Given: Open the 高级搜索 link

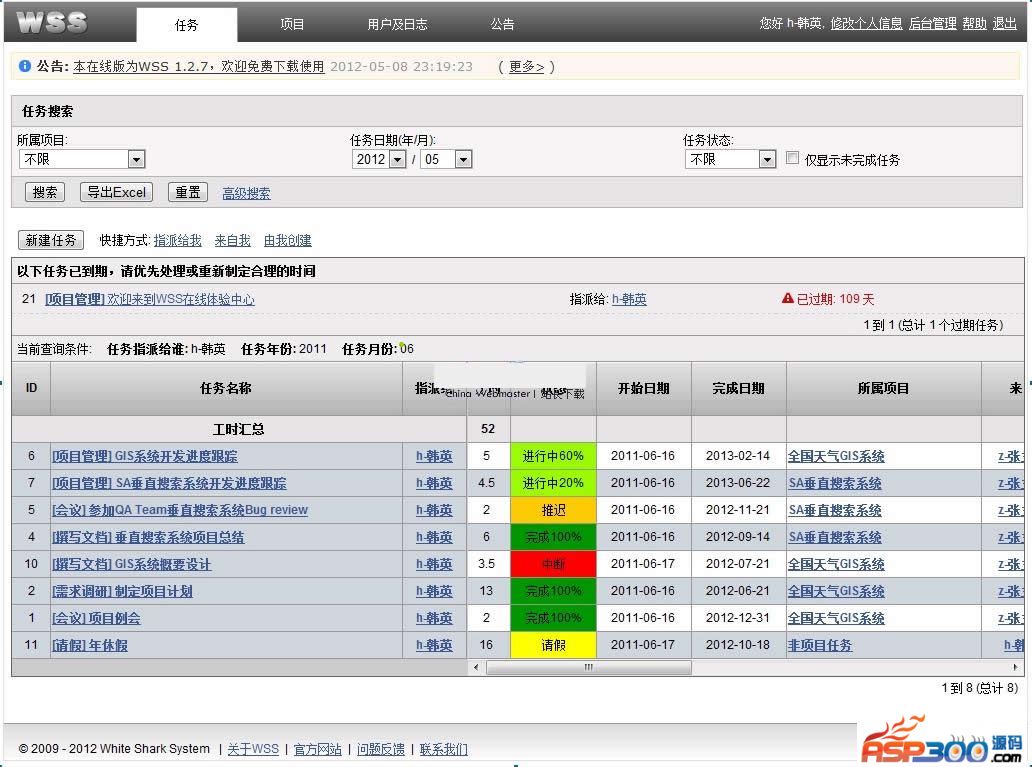Looking at the screenshot, I should tap(246, 193).
